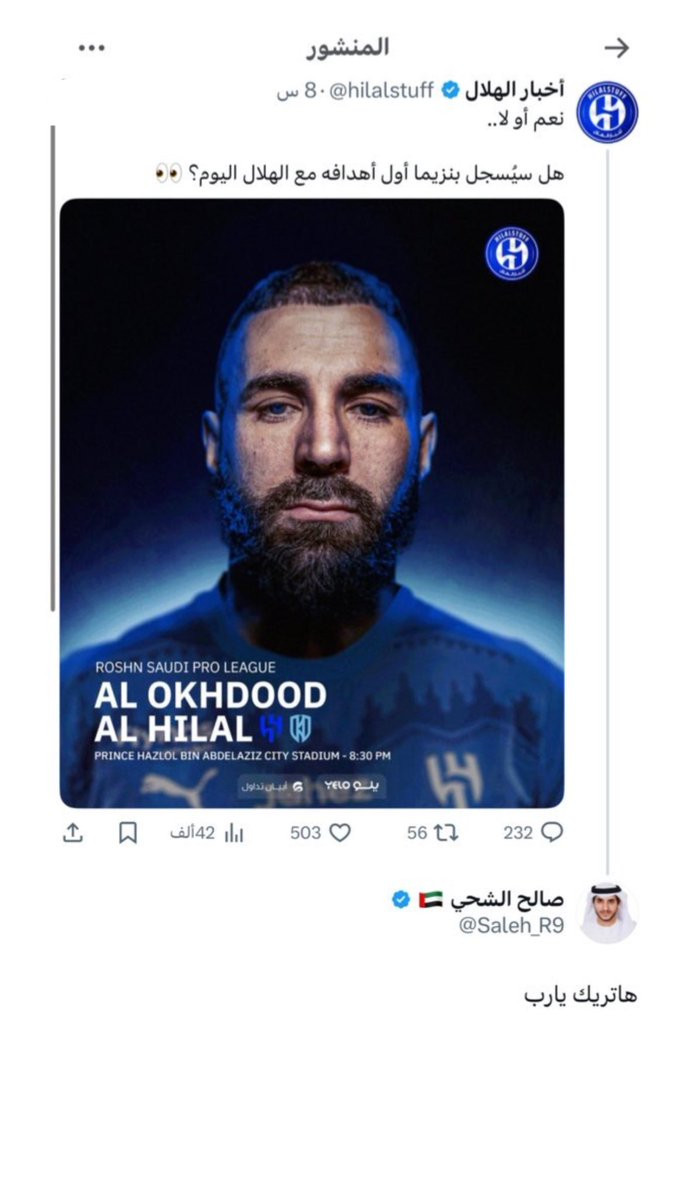Open the three-dots more options menu
This screenshot has height=1200, width=697.
[92, 47]
